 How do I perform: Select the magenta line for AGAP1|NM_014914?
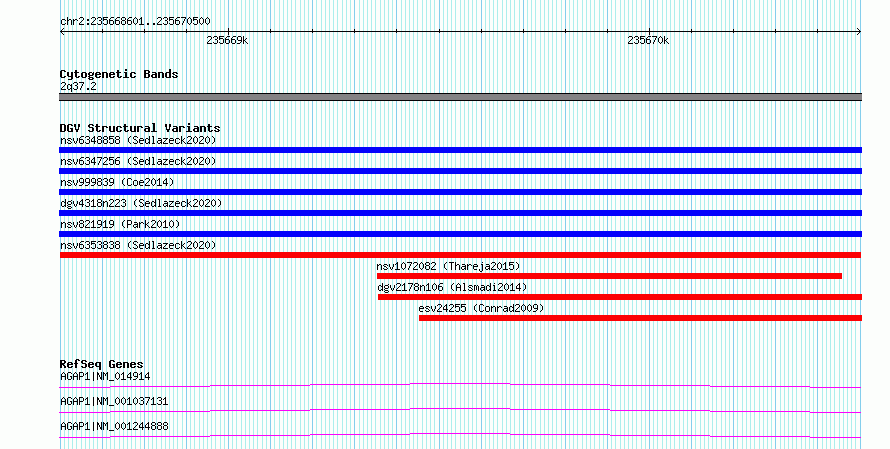pyautogui.click(x=460, y=386)
